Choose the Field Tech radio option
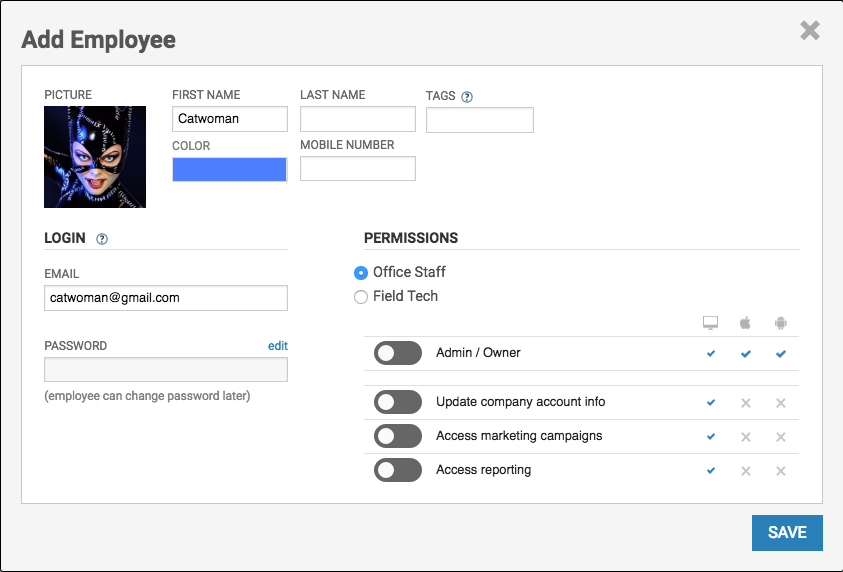The image size is (843, 572). click(361, 297)
